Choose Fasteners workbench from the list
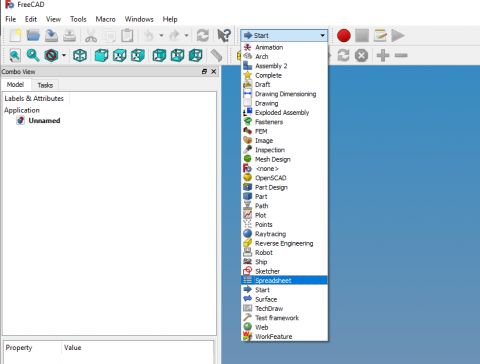 [284, 122]
